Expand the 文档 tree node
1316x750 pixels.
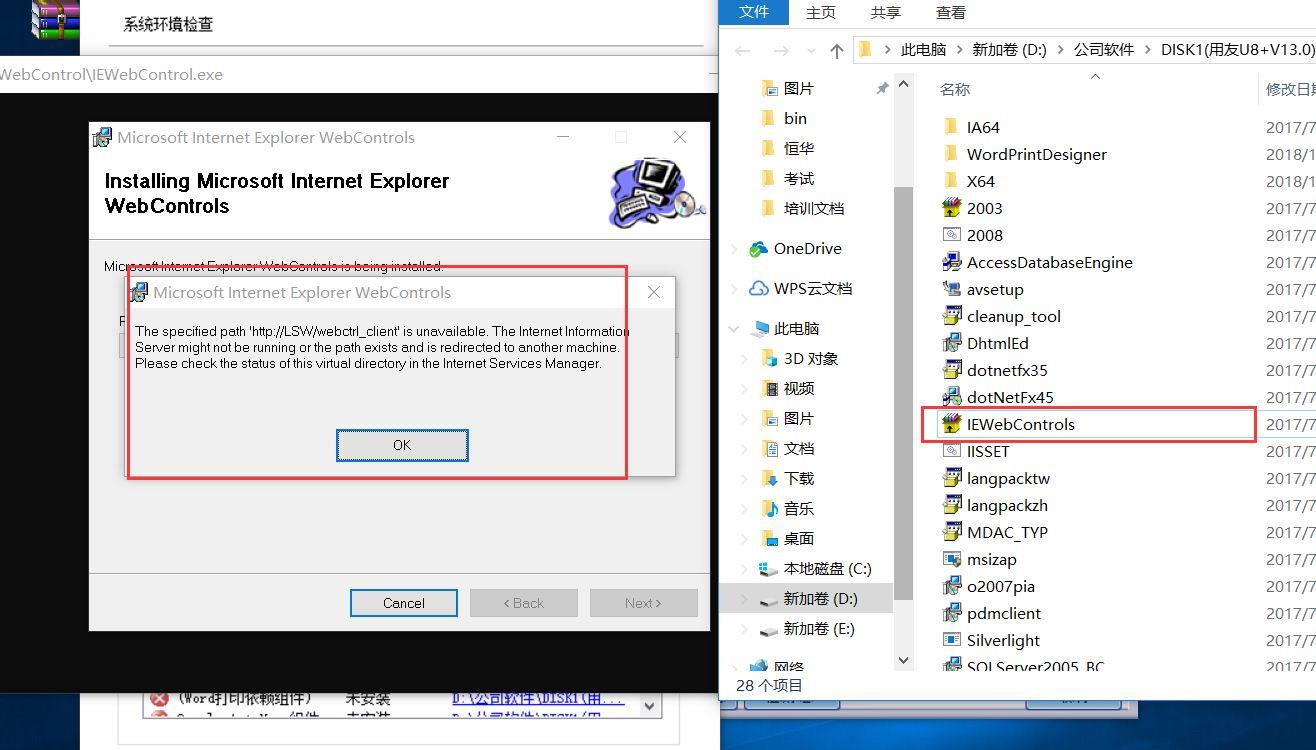[745, 448]
